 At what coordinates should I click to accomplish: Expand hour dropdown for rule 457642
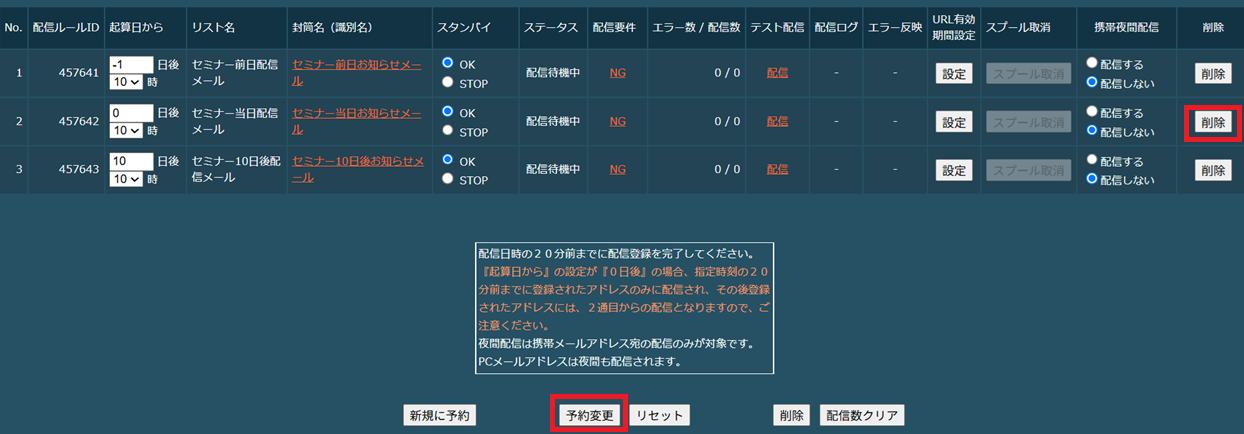tap(126, 130)
